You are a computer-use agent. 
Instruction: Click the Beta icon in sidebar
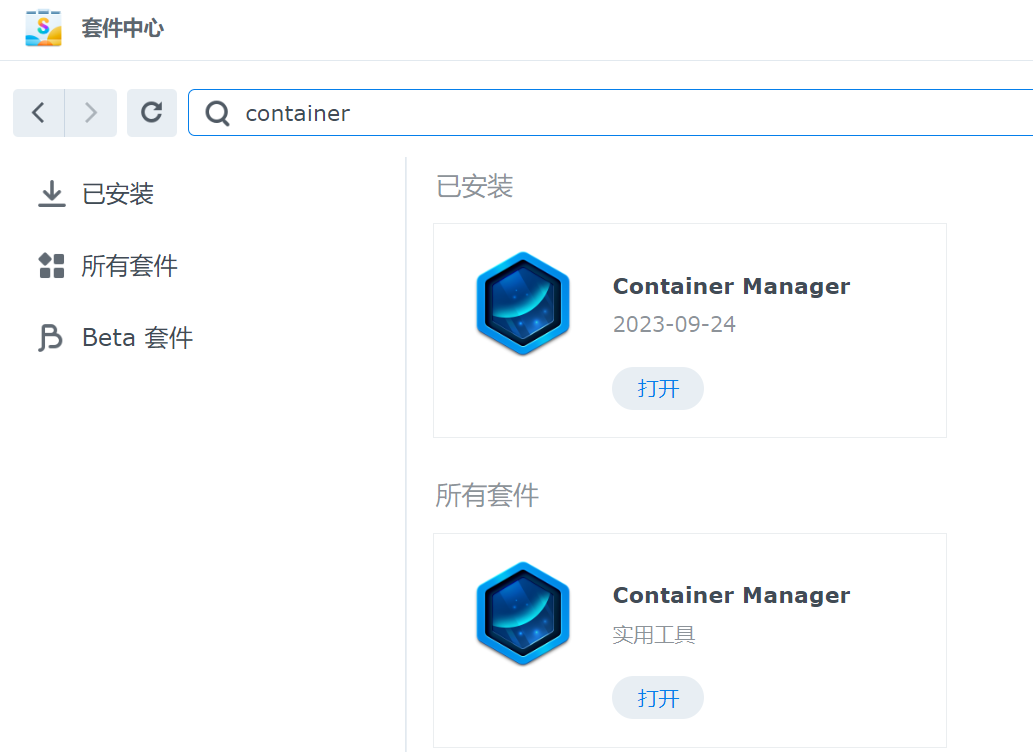point(50,338)
